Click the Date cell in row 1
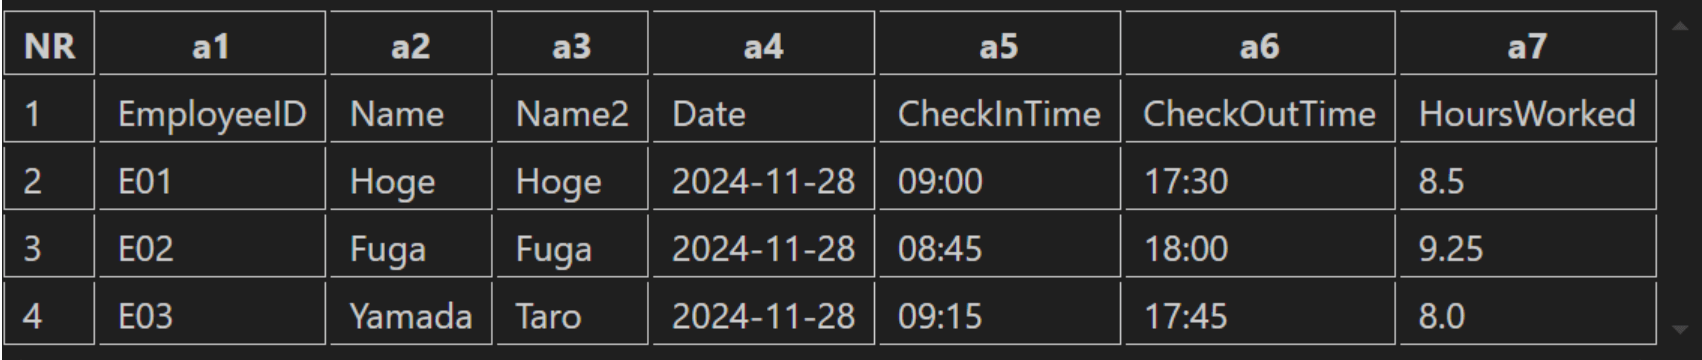 pyautogui.click(x=763, y=112)
